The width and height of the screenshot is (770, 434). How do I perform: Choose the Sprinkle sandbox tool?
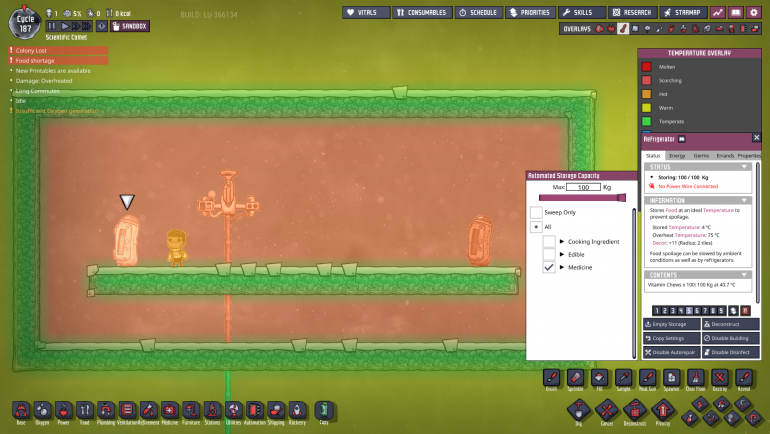pyautogui.click(x=575, y=377)
